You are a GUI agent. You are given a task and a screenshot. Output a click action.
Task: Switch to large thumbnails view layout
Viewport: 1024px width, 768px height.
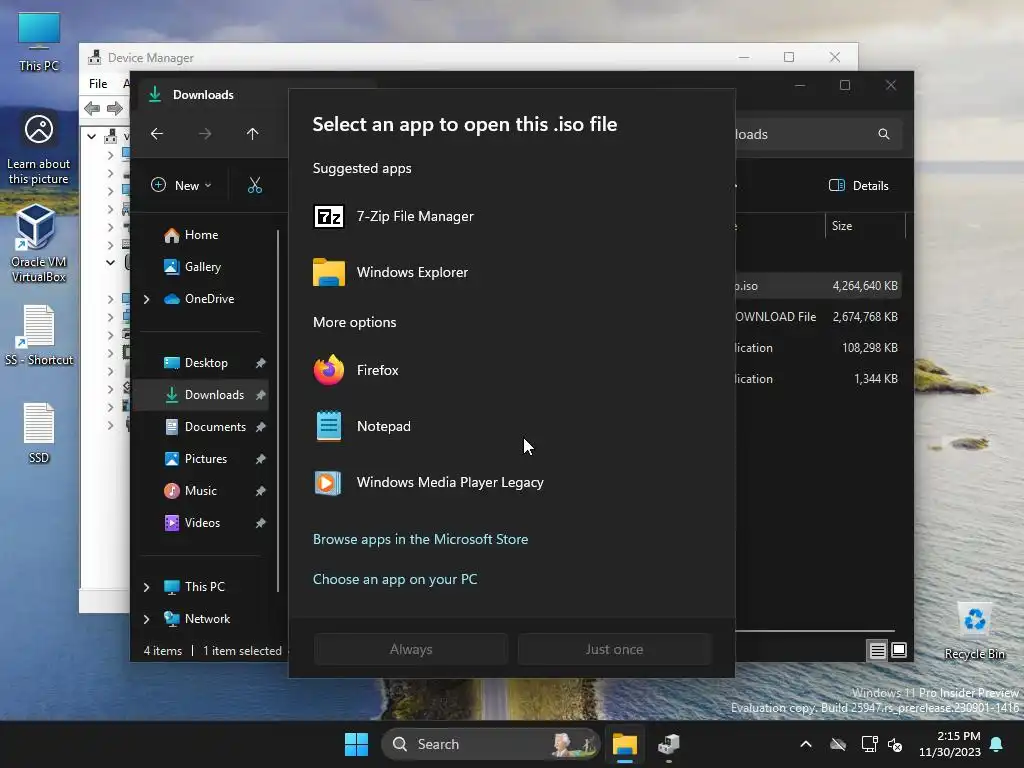point(899,650)
